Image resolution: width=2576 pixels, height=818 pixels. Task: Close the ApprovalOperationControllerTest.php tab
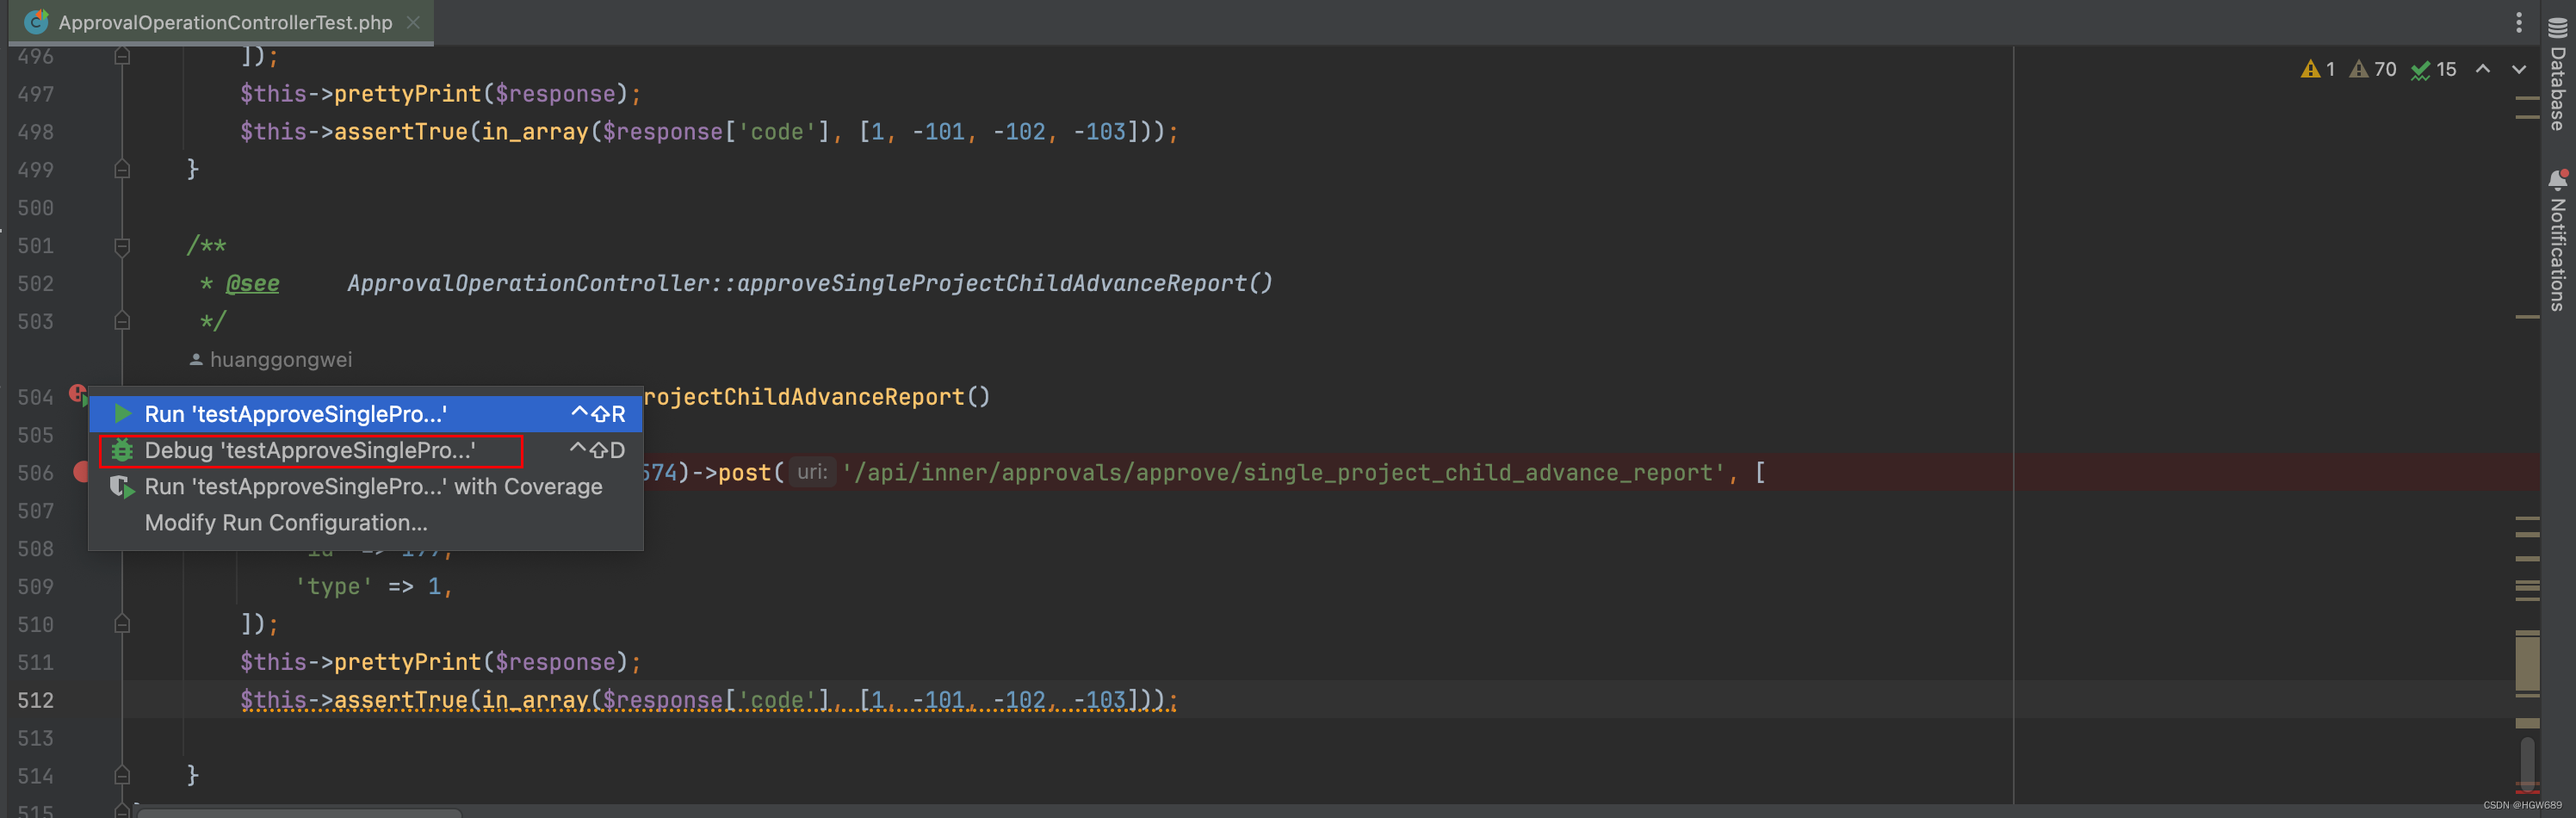pyautogui.click(x=413, y=22)
